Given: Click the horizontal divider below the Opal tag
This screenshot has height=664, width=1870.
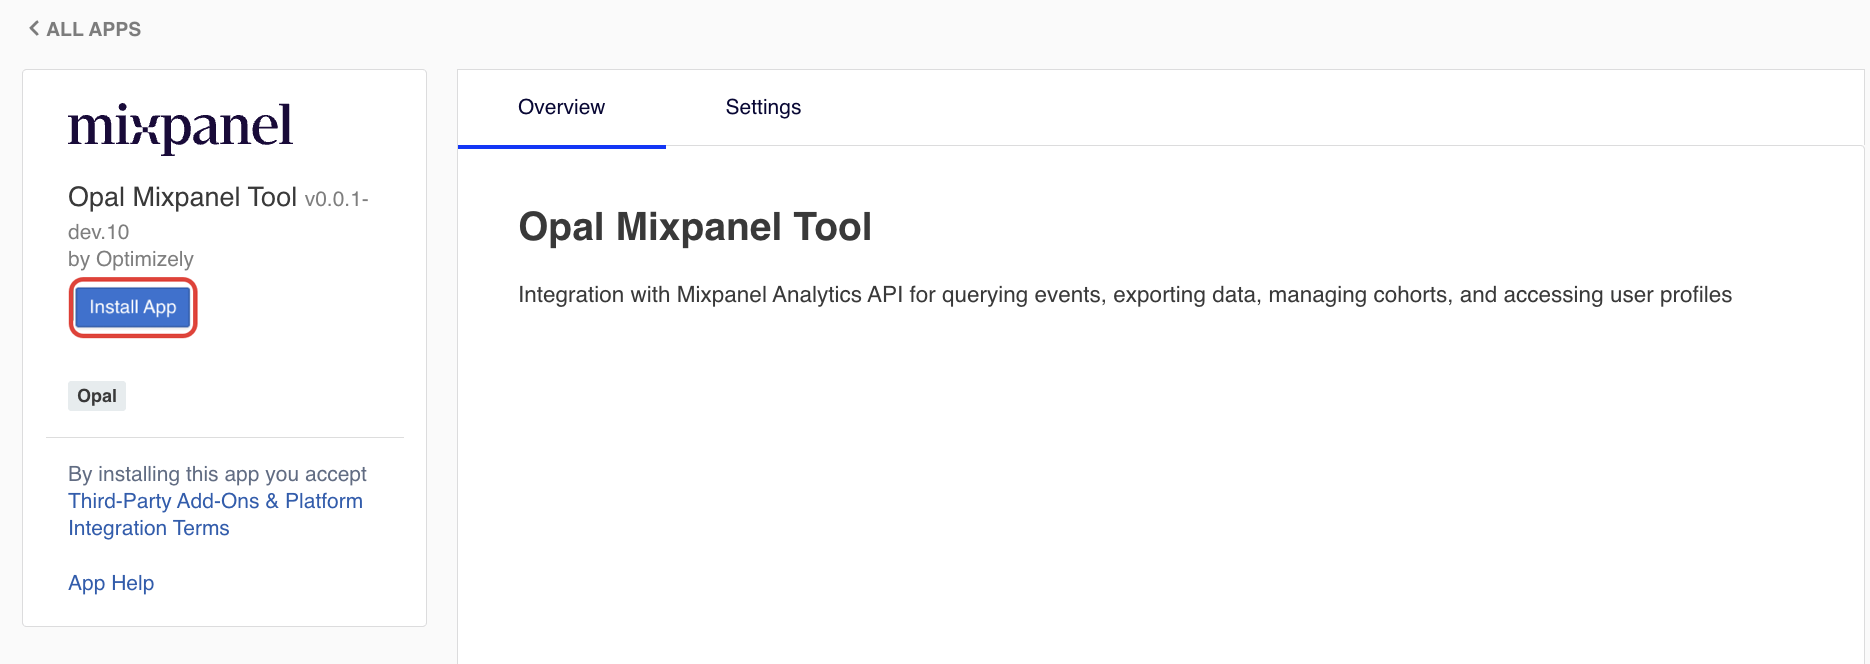Looking at the screenshot, I should 225,437.
